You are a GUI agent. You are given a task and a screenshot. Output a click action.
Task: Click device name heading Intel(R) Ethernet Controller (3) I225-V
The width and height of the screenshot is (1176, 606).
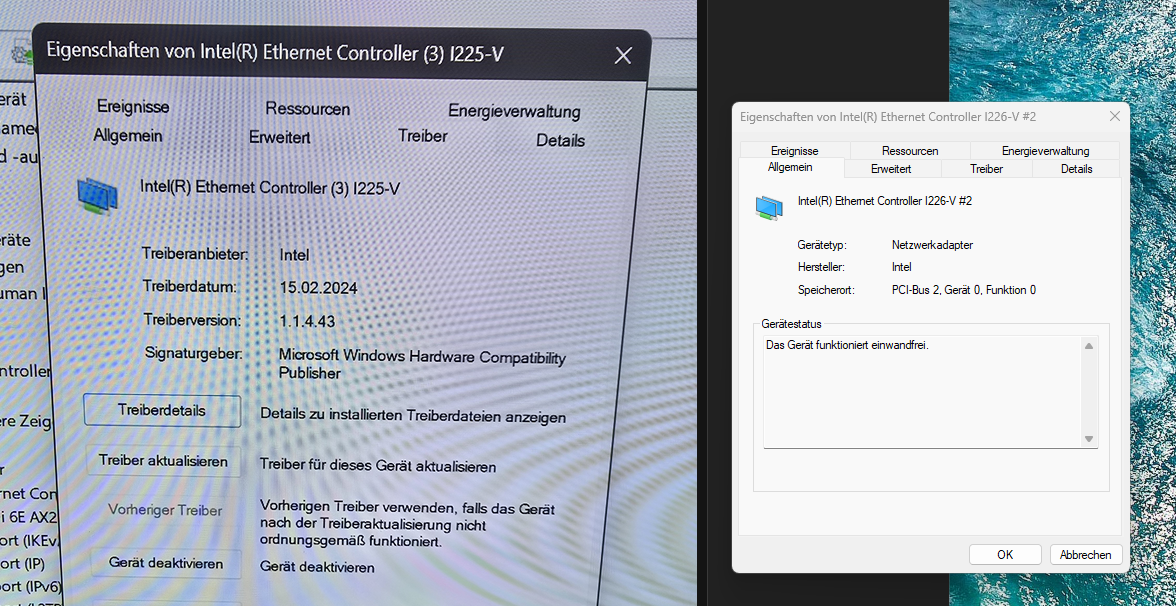(270, 188)
